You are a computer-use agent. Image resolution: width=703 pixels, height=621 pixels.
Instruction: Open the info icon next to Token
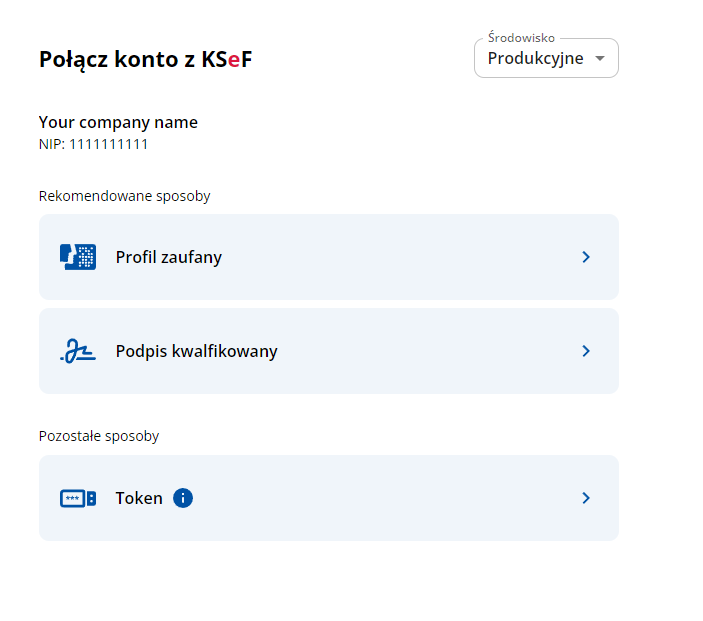[182, 498]
